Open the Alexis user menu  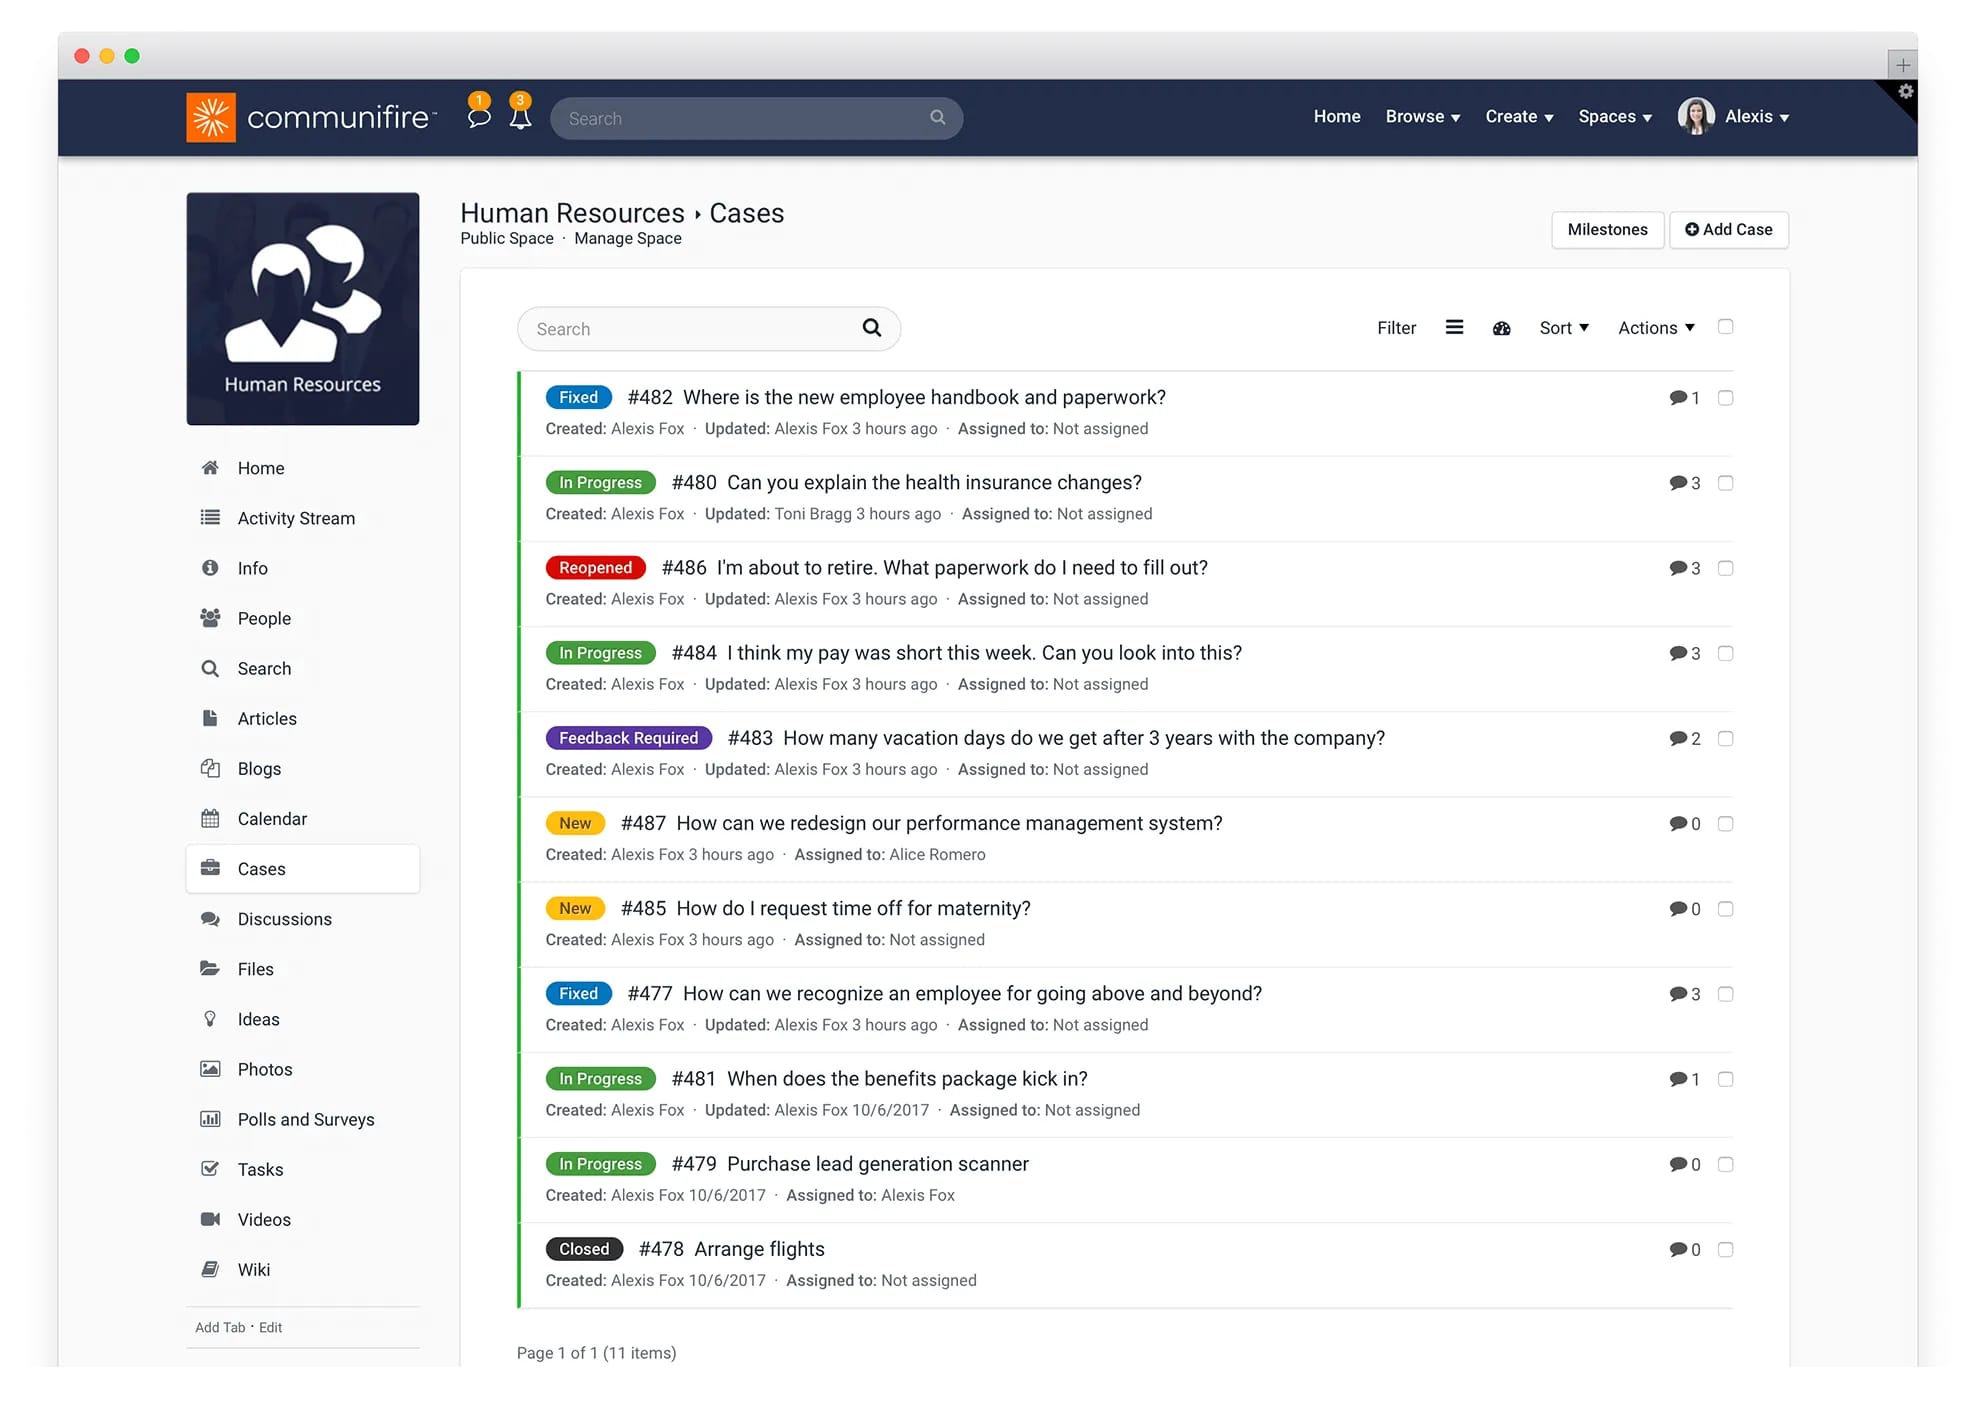[x=1757, y=116]
